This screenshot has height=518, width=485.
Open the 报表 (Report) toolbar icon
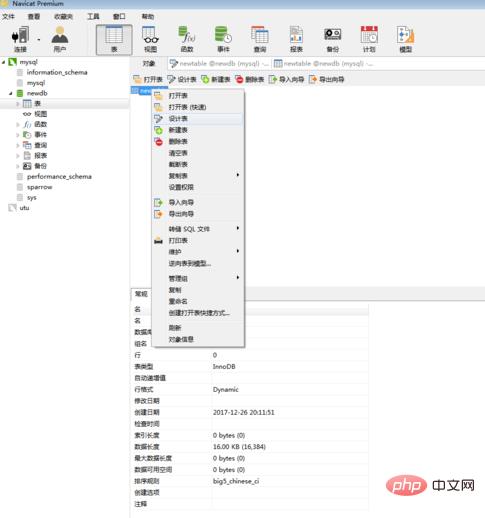[x=296, y=39]
